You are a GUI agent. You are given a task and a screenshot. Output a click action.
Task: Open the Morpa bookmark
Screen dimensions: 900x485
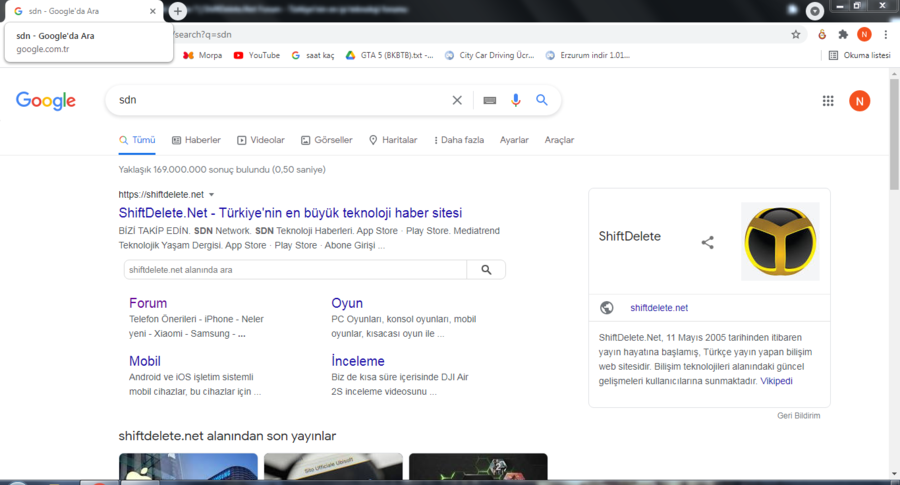203,55
